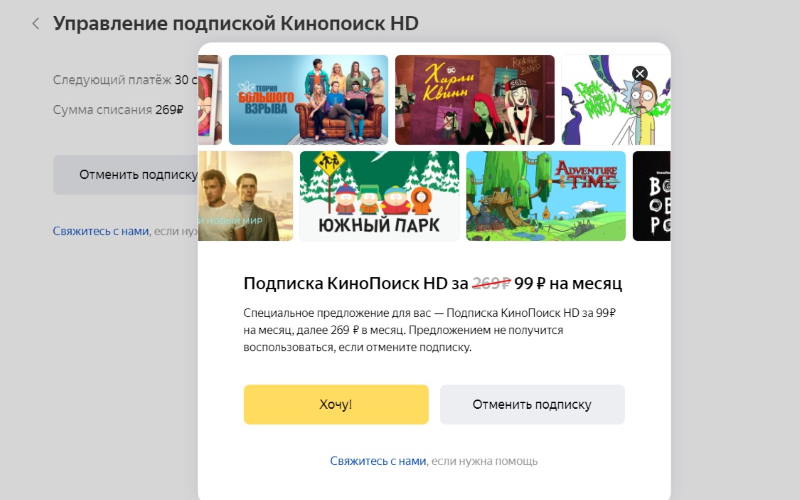The height and width of the screenshot is (500, 800).
Task: Click the popup heading with 99 ₽ price
Action: pyautogui.click(x=433, y=283)
